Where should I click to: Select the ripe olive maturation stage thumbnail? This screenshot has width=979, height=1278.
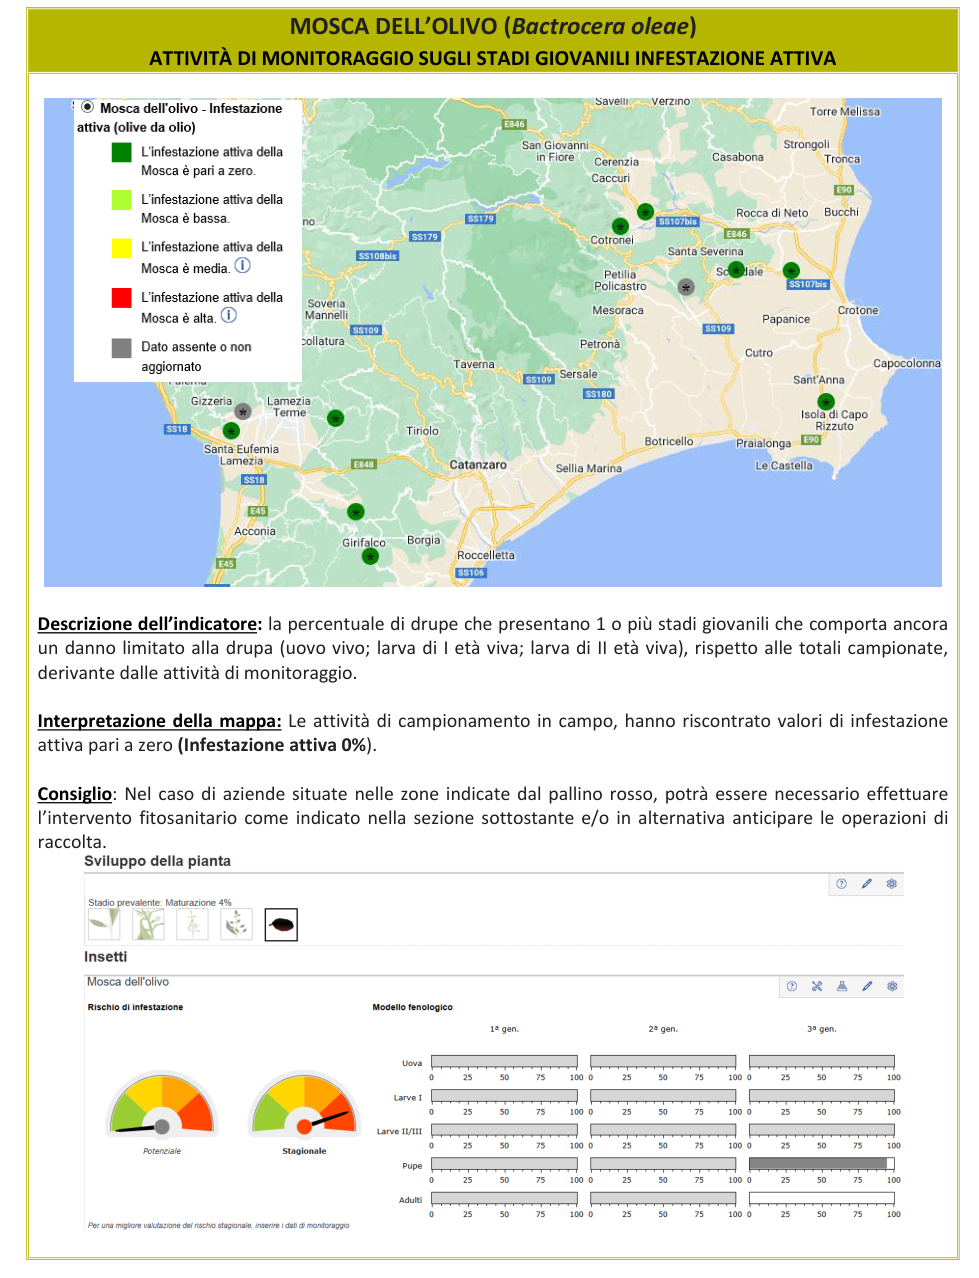pyautogui.click(x=281, y=925)
